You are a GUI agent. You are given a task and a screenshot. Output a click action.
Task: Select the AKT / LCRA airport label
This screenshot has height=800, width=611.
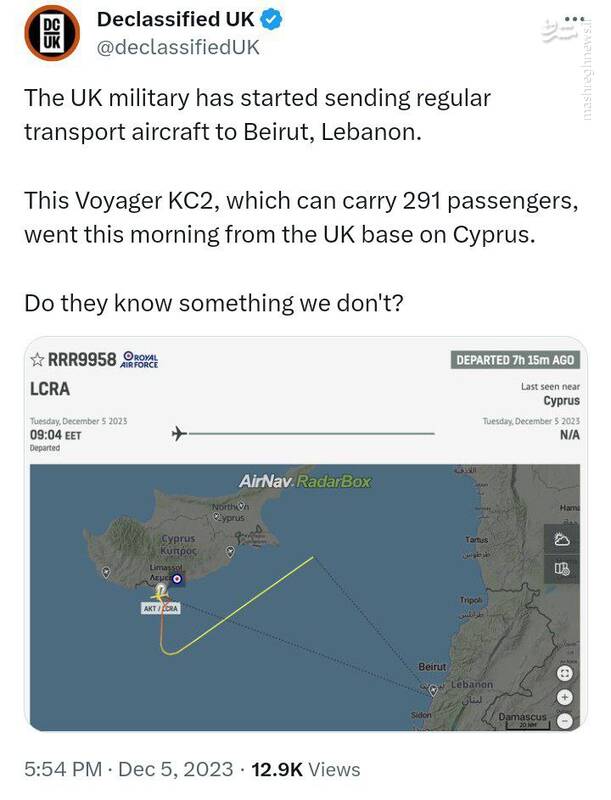[x=160, y=608]
